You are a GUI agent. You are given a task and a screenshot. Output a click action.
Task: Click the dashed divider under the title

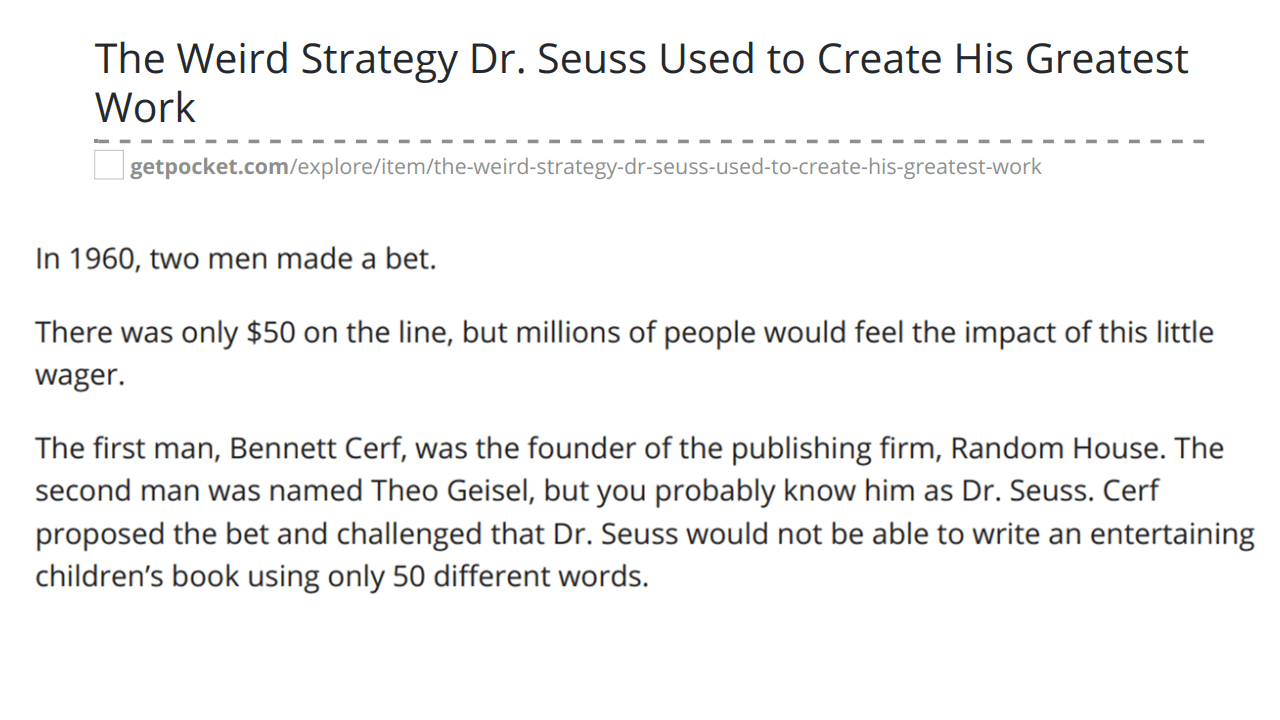(649, 141)
